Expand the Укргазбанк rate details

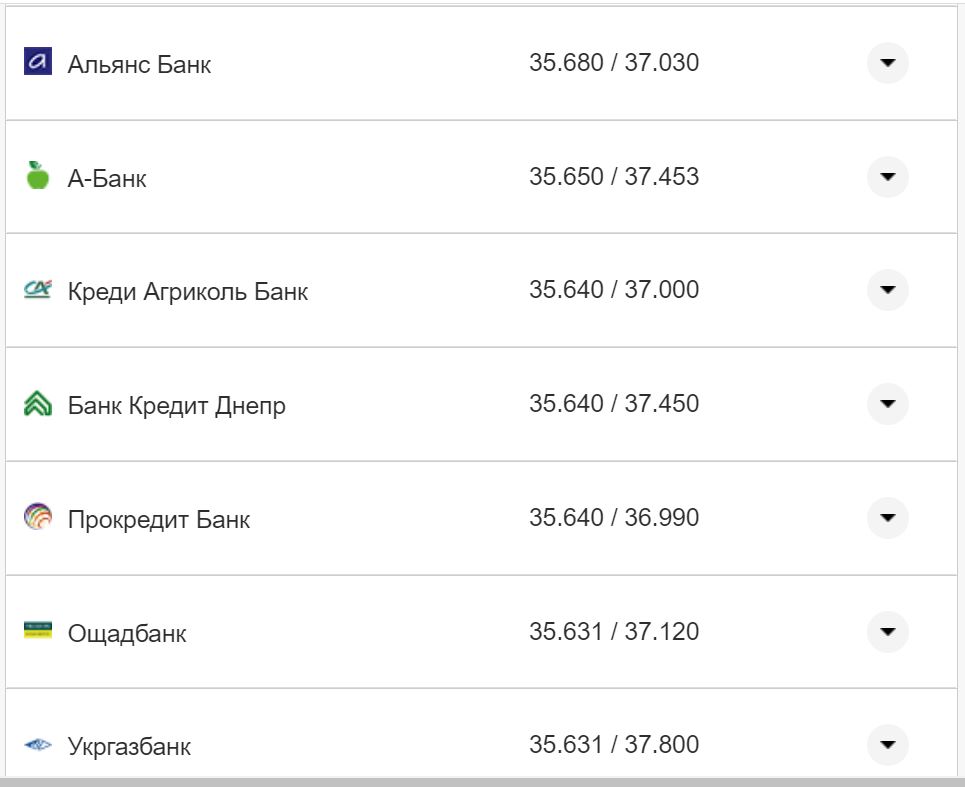click(x=888, y=745)
